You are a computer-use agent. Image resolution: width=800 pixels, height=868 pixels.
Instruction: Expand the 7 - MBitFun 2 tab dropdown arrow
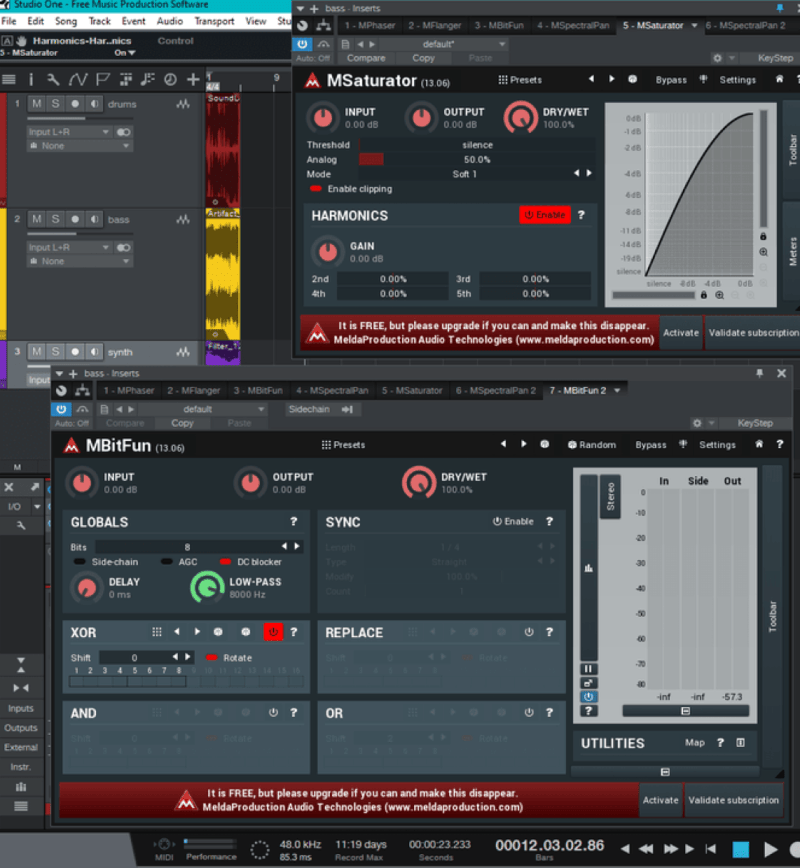click(x=617, y=390)
